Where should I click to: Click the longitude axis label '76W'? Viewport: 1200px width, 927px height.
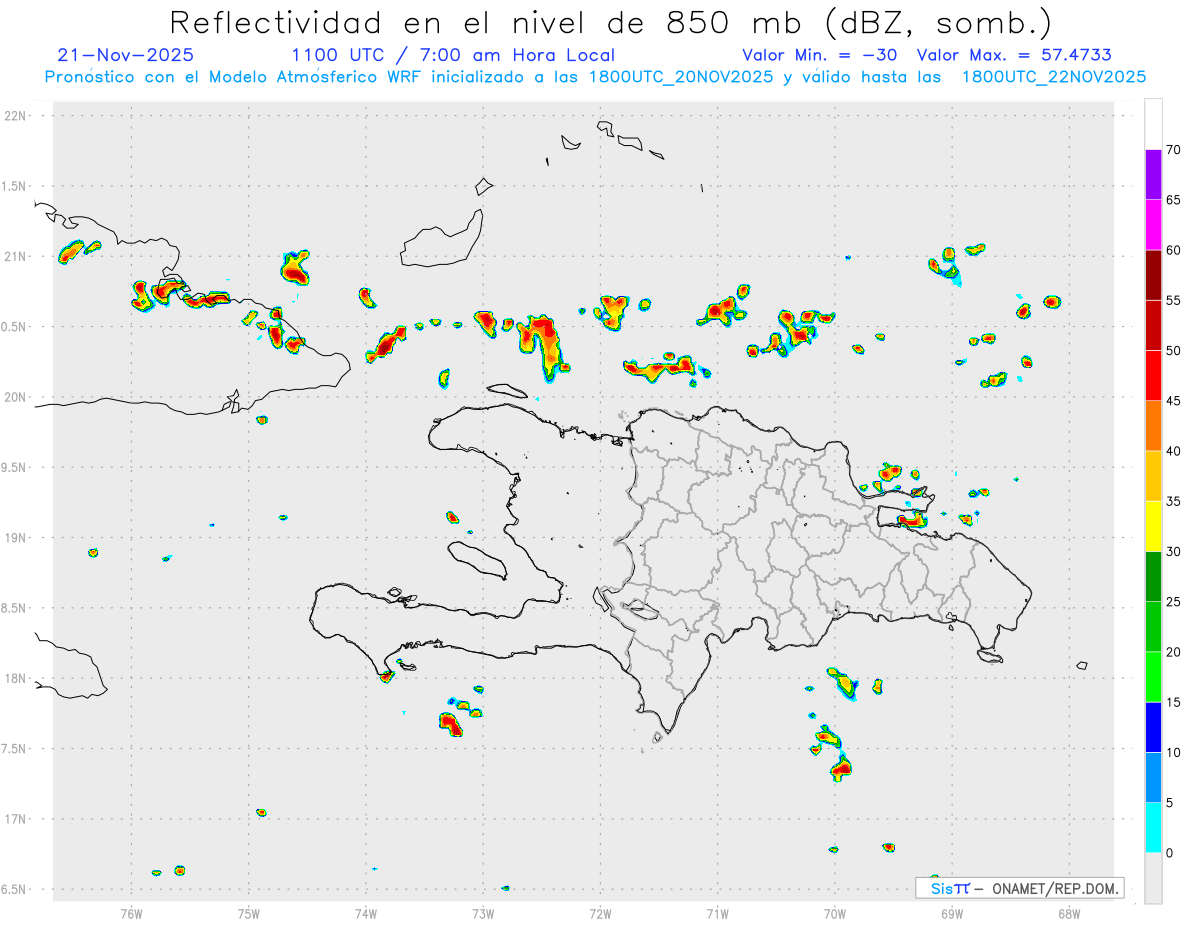point(131,914)
